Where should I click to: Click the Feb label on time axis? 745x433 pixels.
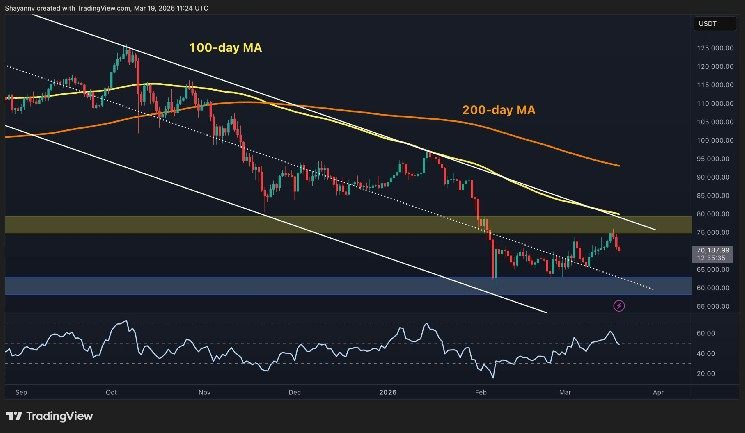(482, 394)
